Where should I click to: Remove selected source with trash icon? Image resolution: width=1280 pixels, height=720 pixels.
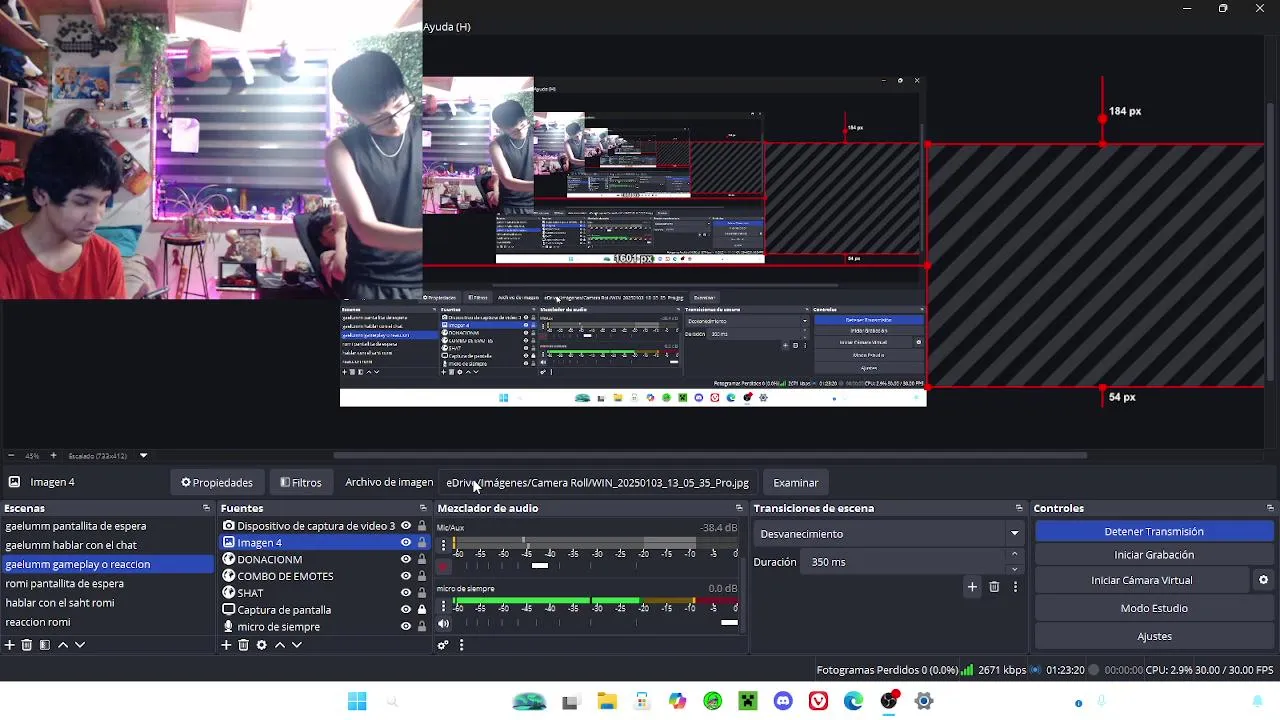pos(243,645)
